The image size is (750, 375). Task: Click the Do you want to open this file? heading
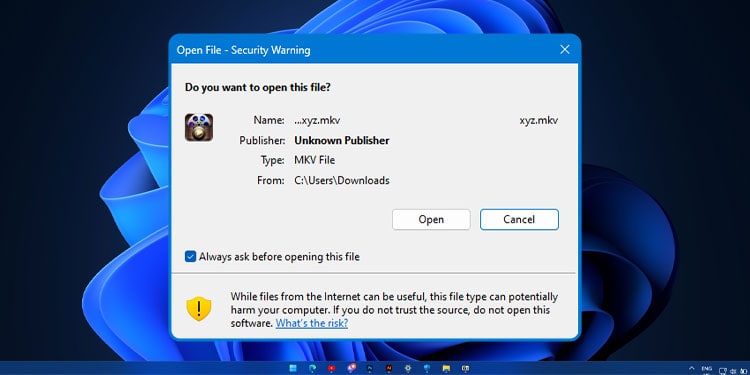click(x=257, y=88)
